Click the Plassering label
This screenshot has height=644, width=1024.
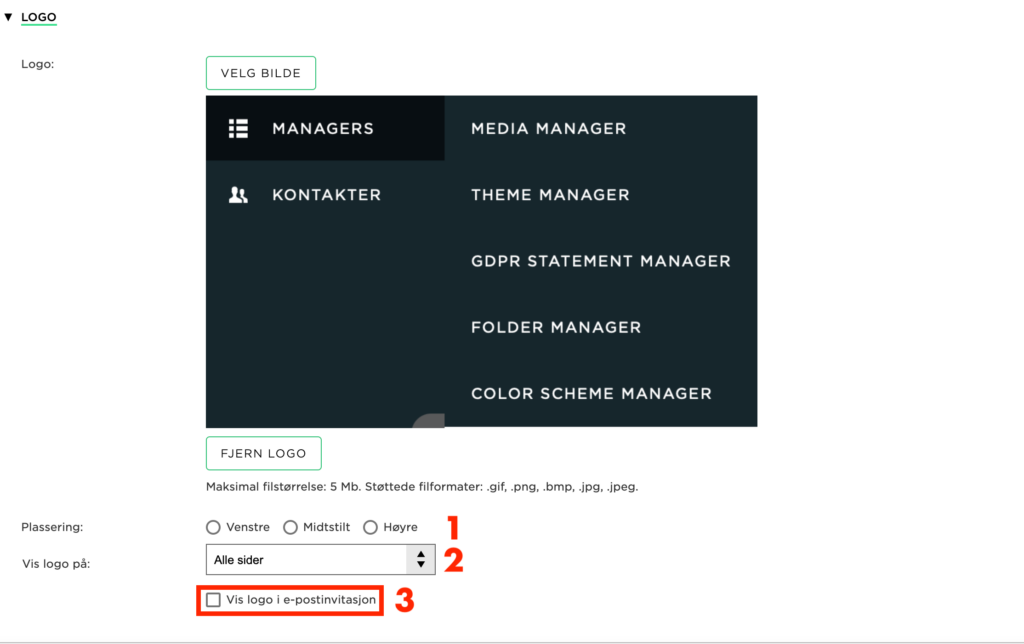click(x=52, y=527)
